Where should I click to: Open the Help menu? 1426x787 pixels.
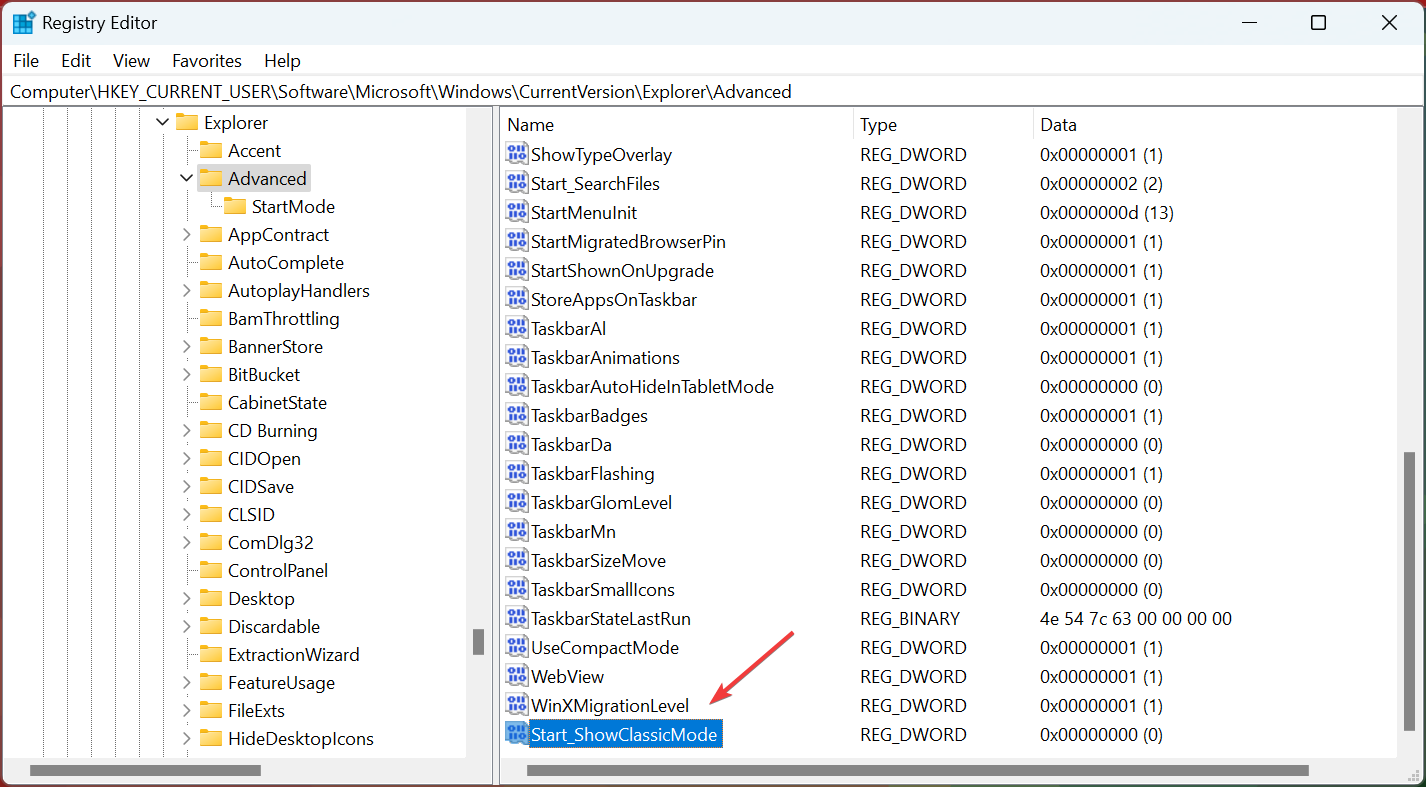[282, 60]
